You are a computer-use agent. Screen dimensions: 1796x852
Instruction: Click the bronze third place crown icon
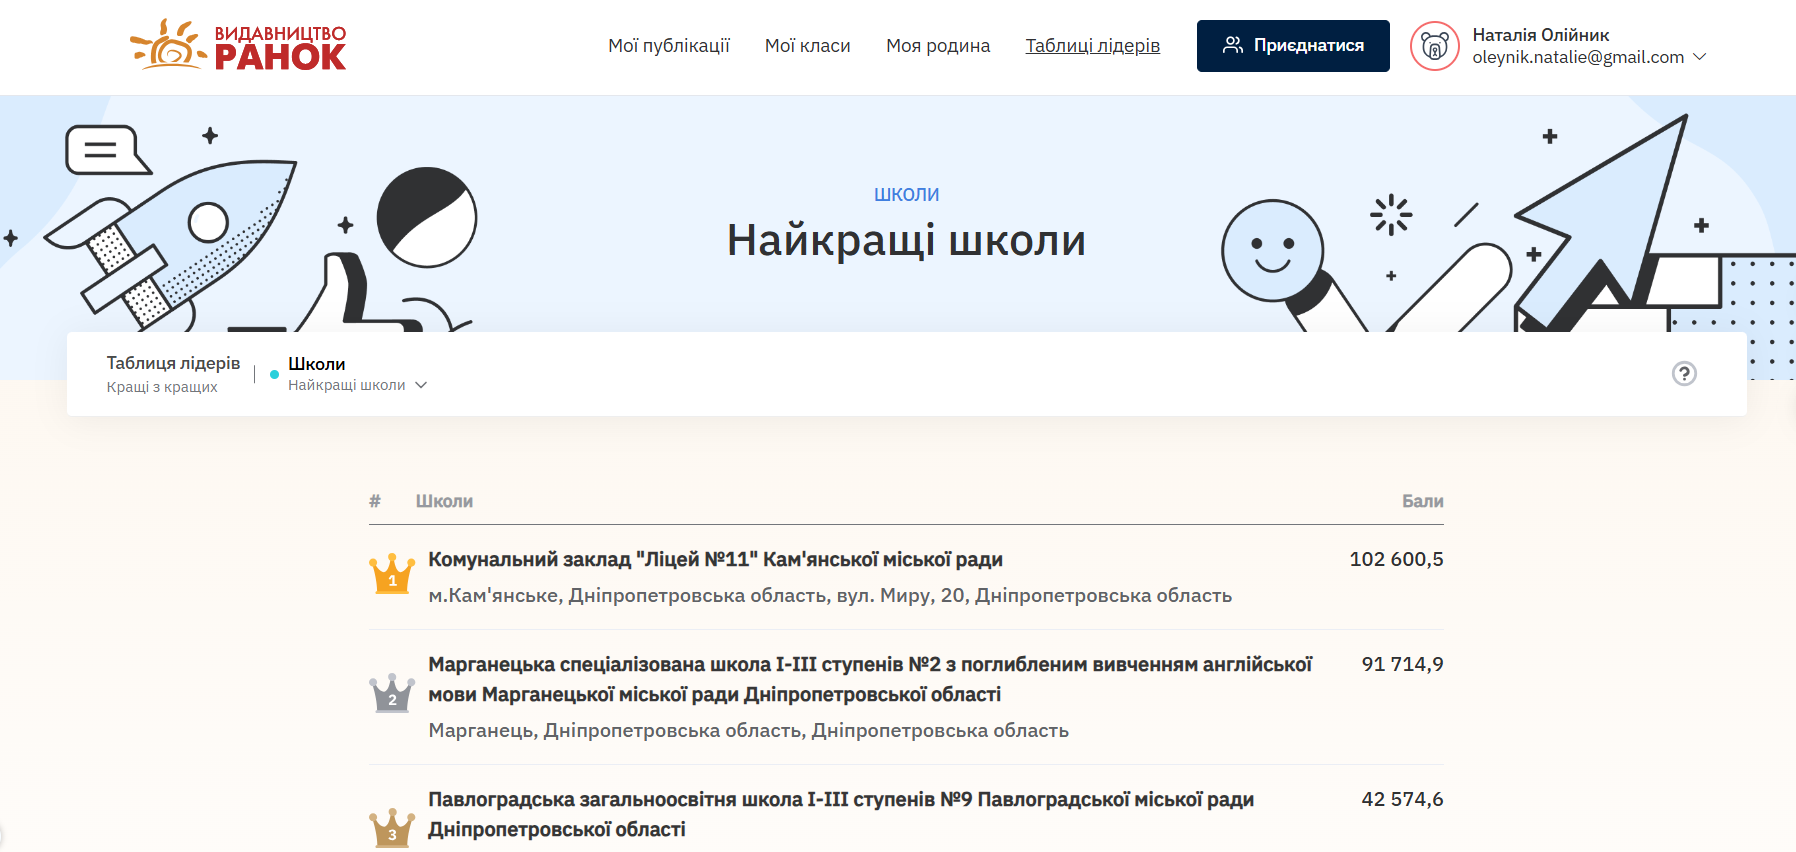click(x=392, y=828)
